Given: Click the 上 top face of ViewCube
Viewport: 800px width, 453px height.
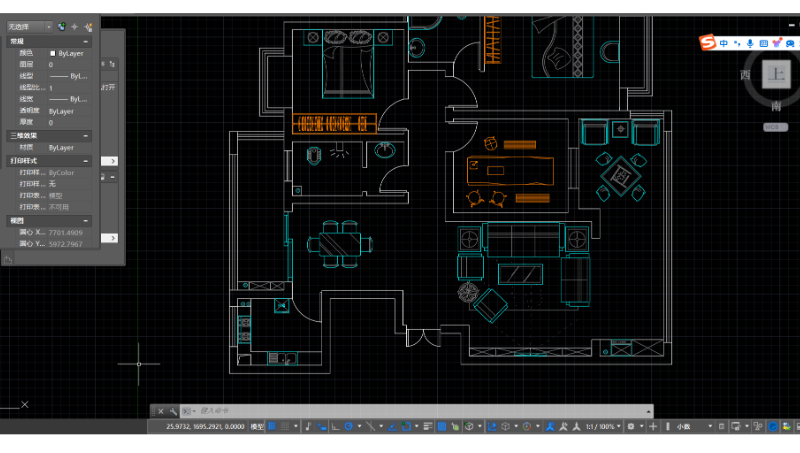Looking at the screenshot, I should click(775, 72).
